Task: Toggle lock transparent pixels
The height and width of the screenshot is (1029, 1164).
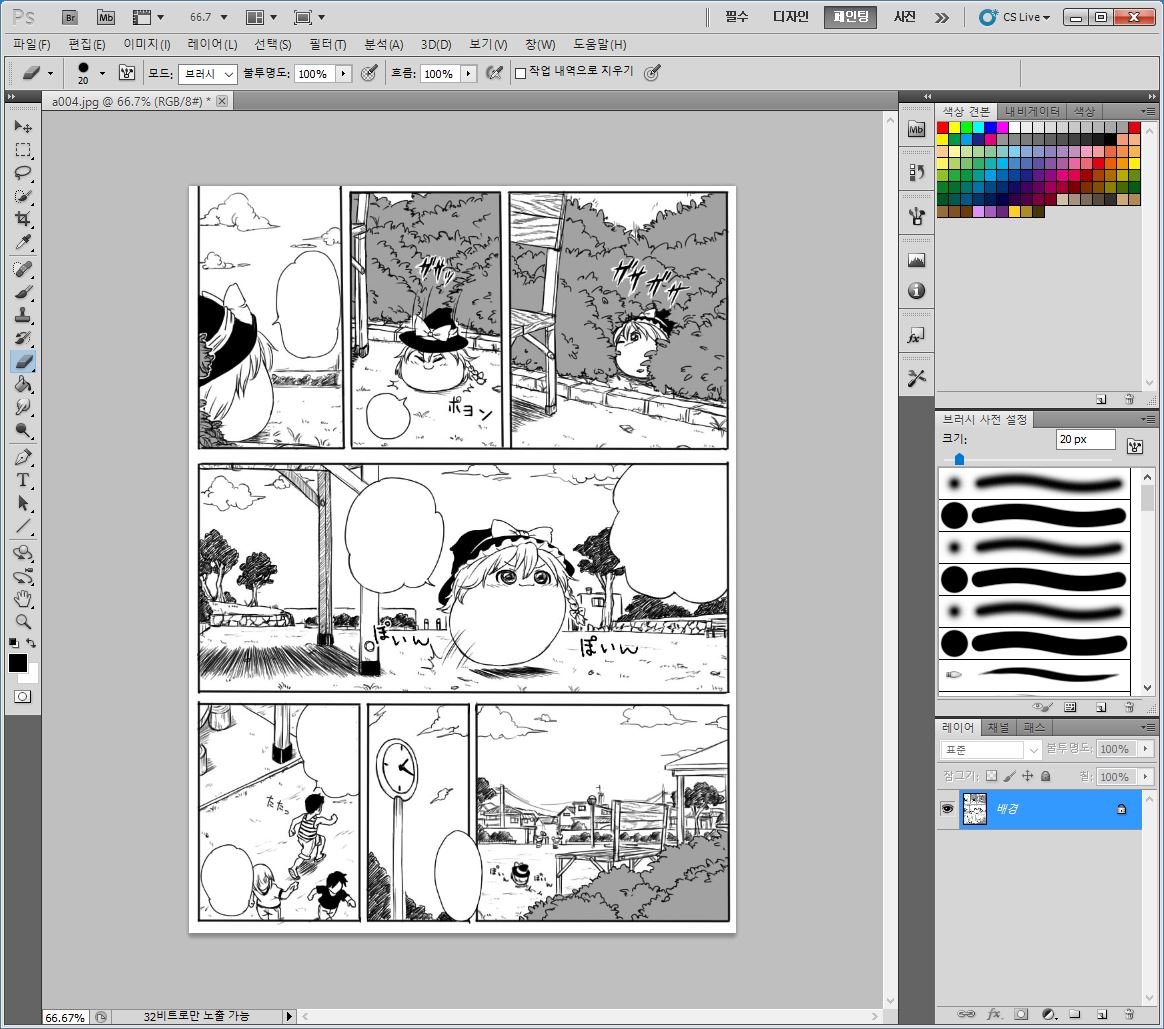Action: (991, 776)
